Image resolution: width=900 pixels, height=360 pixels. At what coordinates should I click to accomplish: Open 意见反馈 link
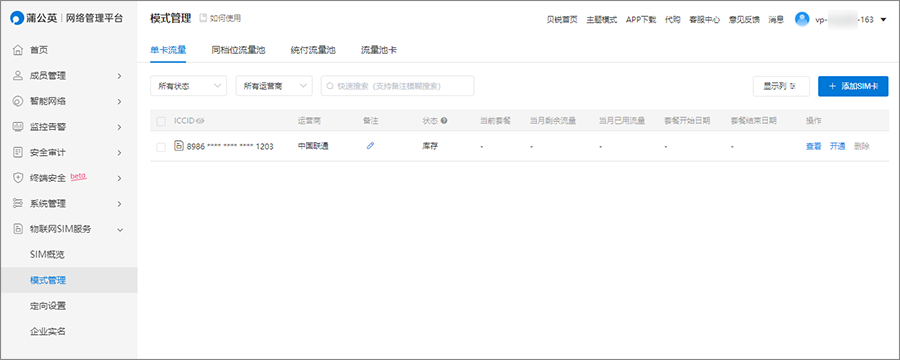[x=744, y=20]
